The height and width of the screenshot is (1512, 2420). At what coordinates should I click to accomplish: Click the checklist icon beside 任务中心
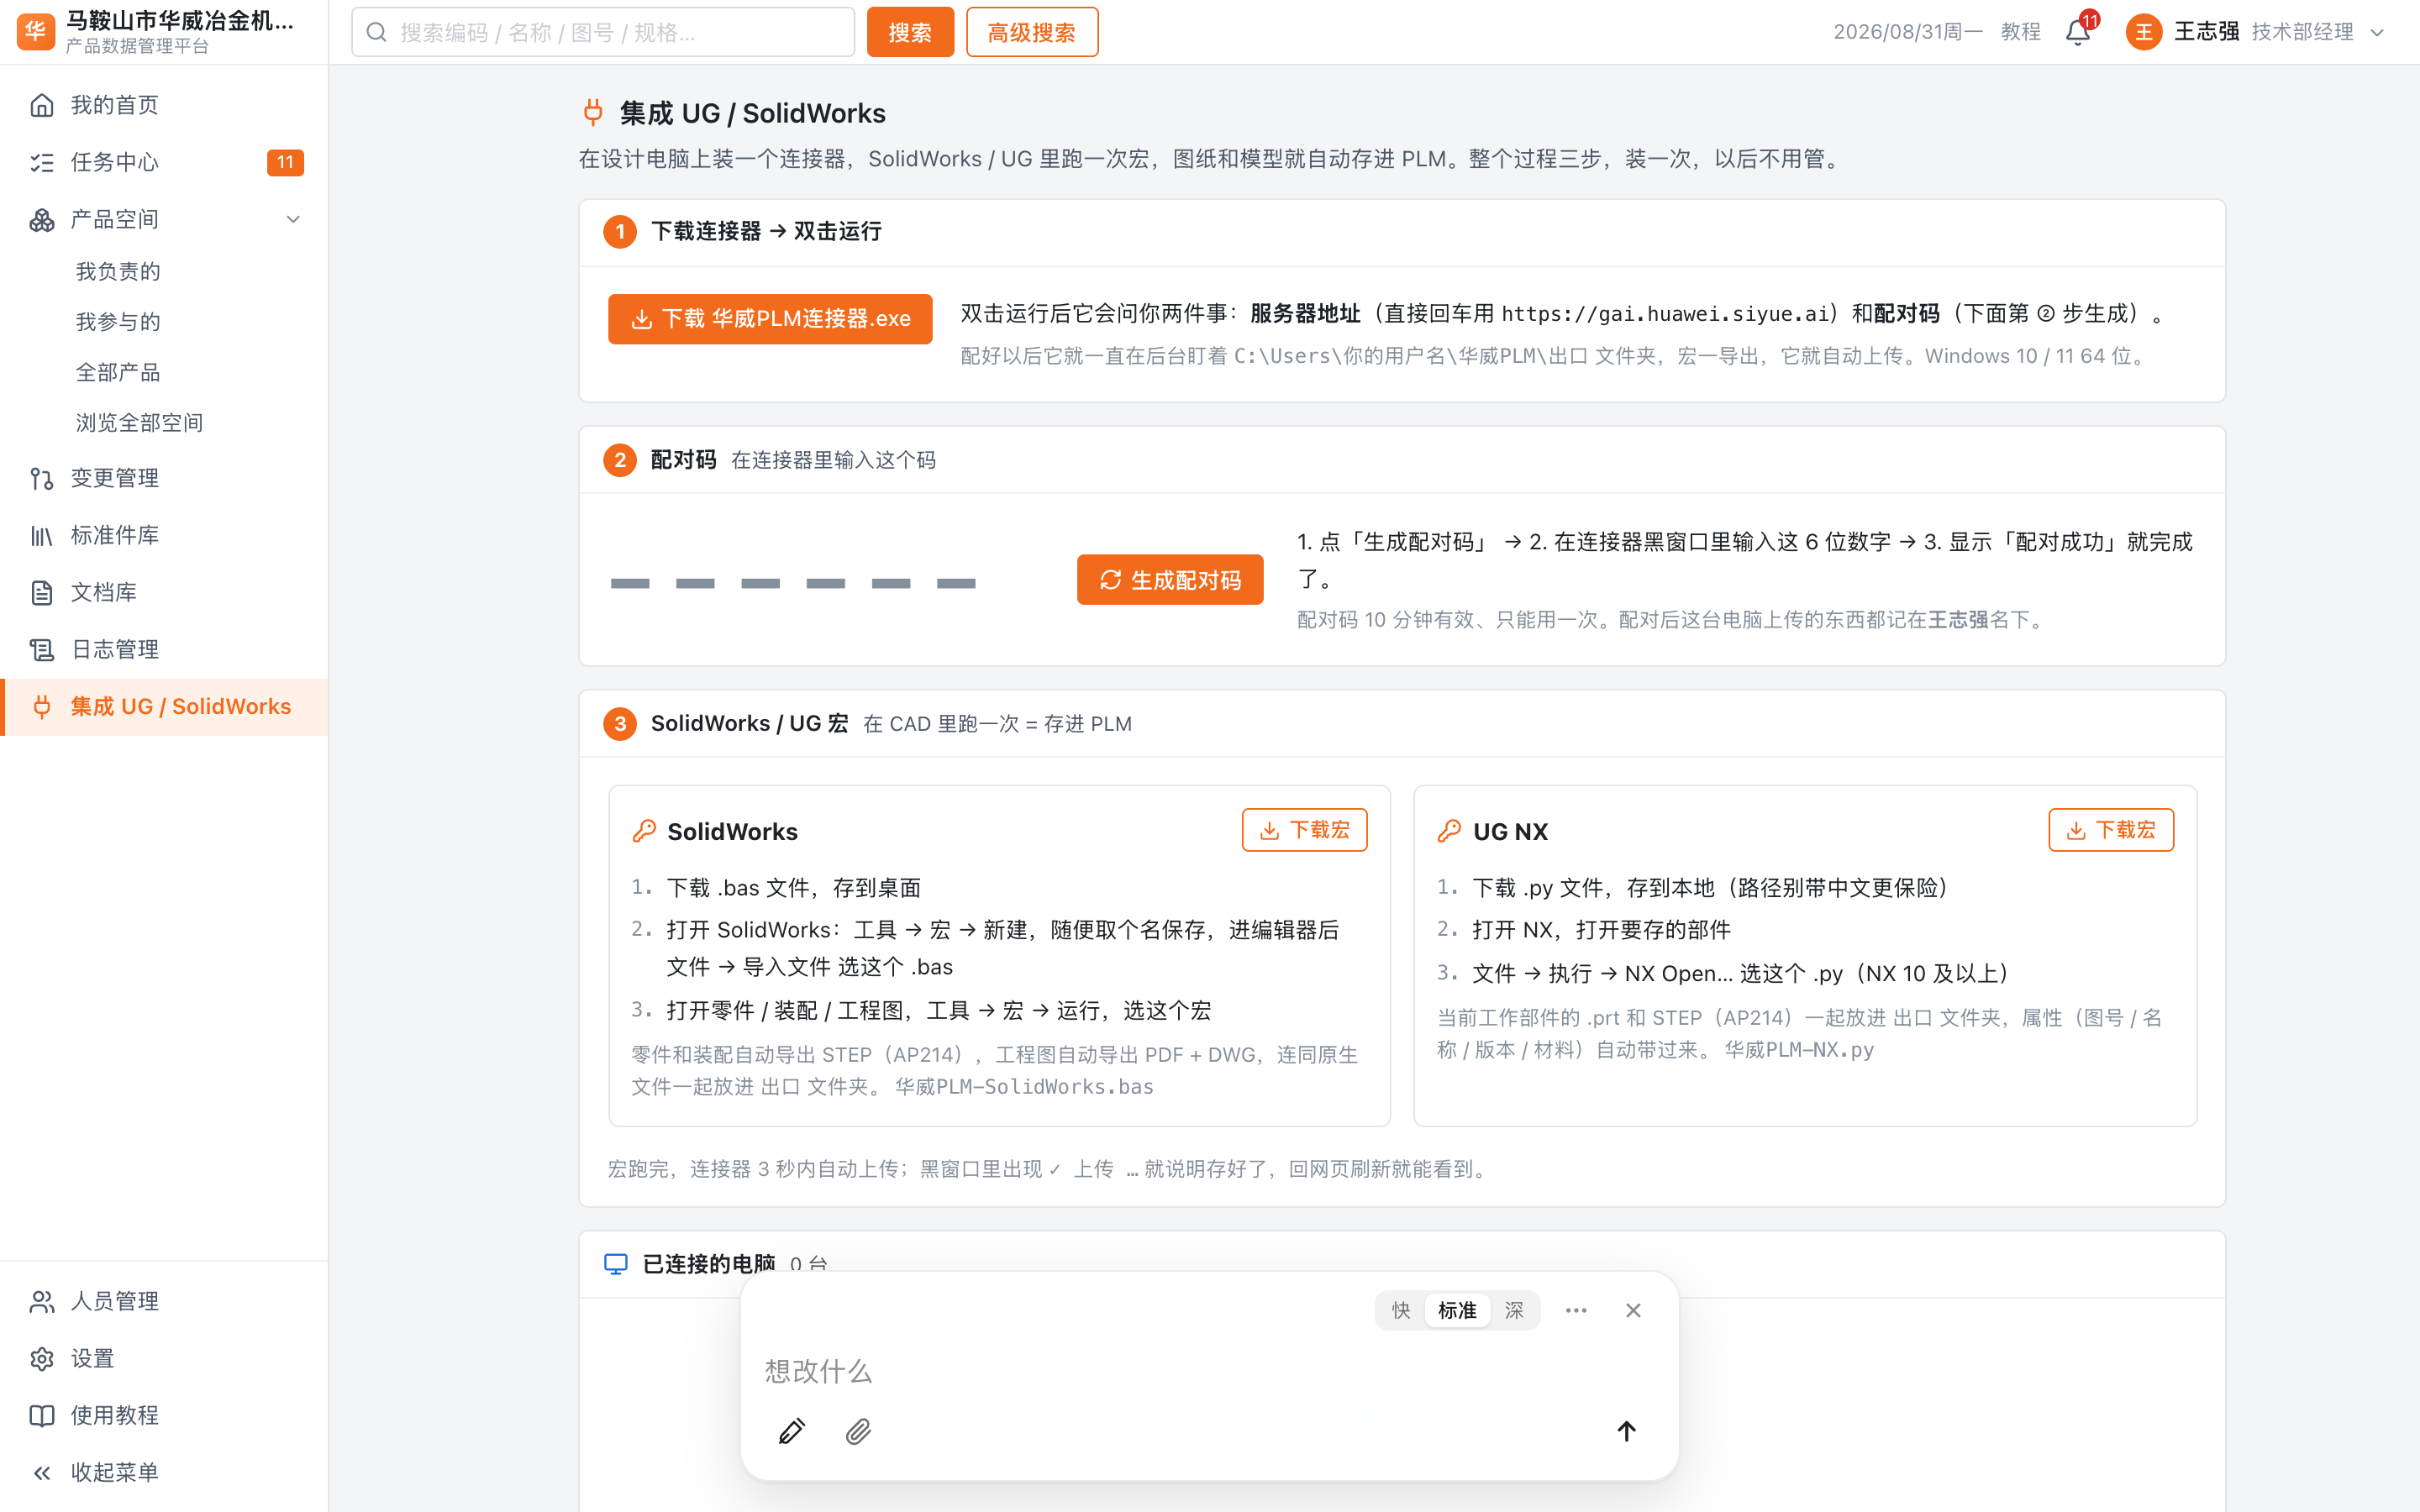pos(42,162)
